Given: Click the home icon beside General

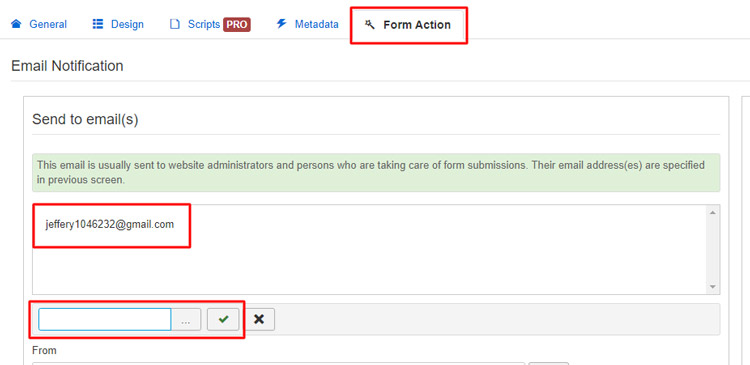Looking at the screenshot, I should (x=16, y=24).
